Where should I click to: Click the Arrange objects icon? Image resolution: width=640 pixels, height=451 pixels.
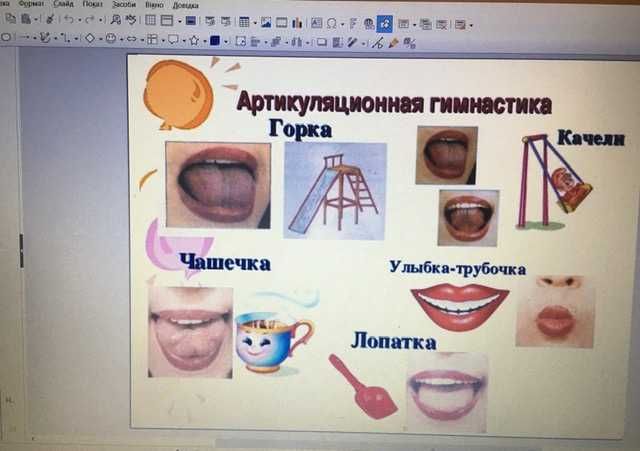(x=276, y=42)
